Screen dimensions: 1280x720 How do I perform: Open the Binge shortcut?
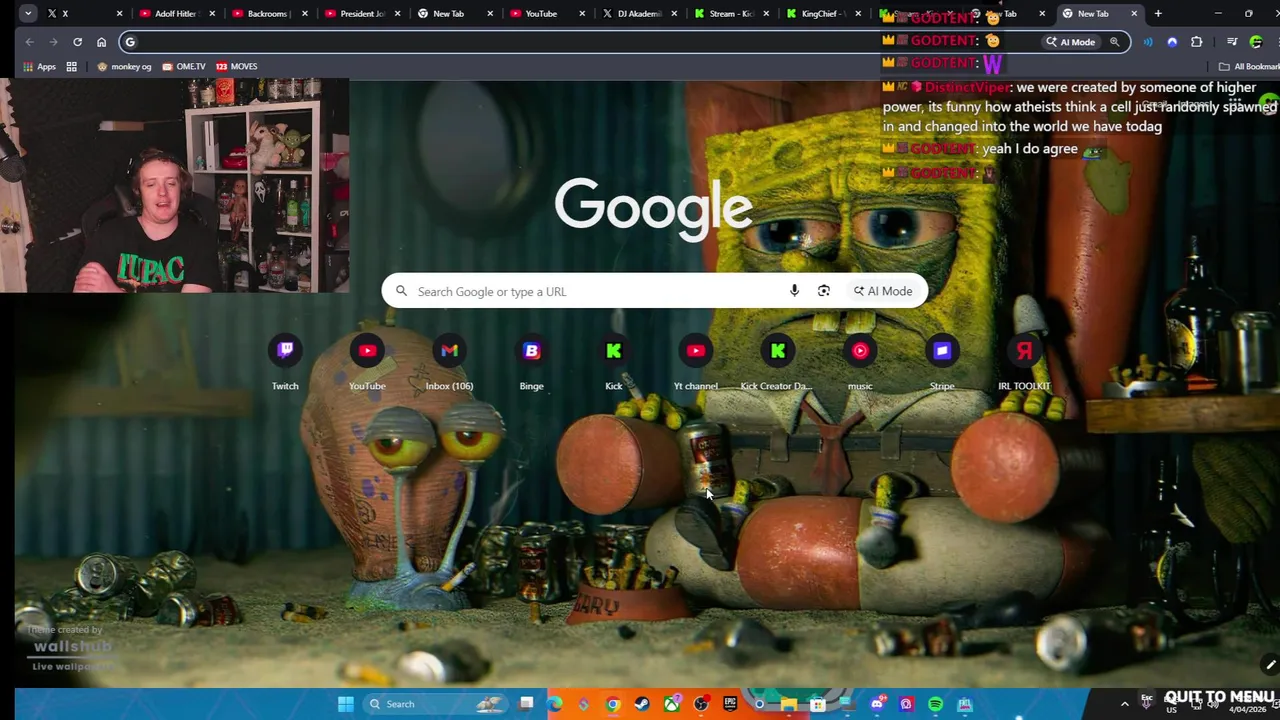[531, 363]
